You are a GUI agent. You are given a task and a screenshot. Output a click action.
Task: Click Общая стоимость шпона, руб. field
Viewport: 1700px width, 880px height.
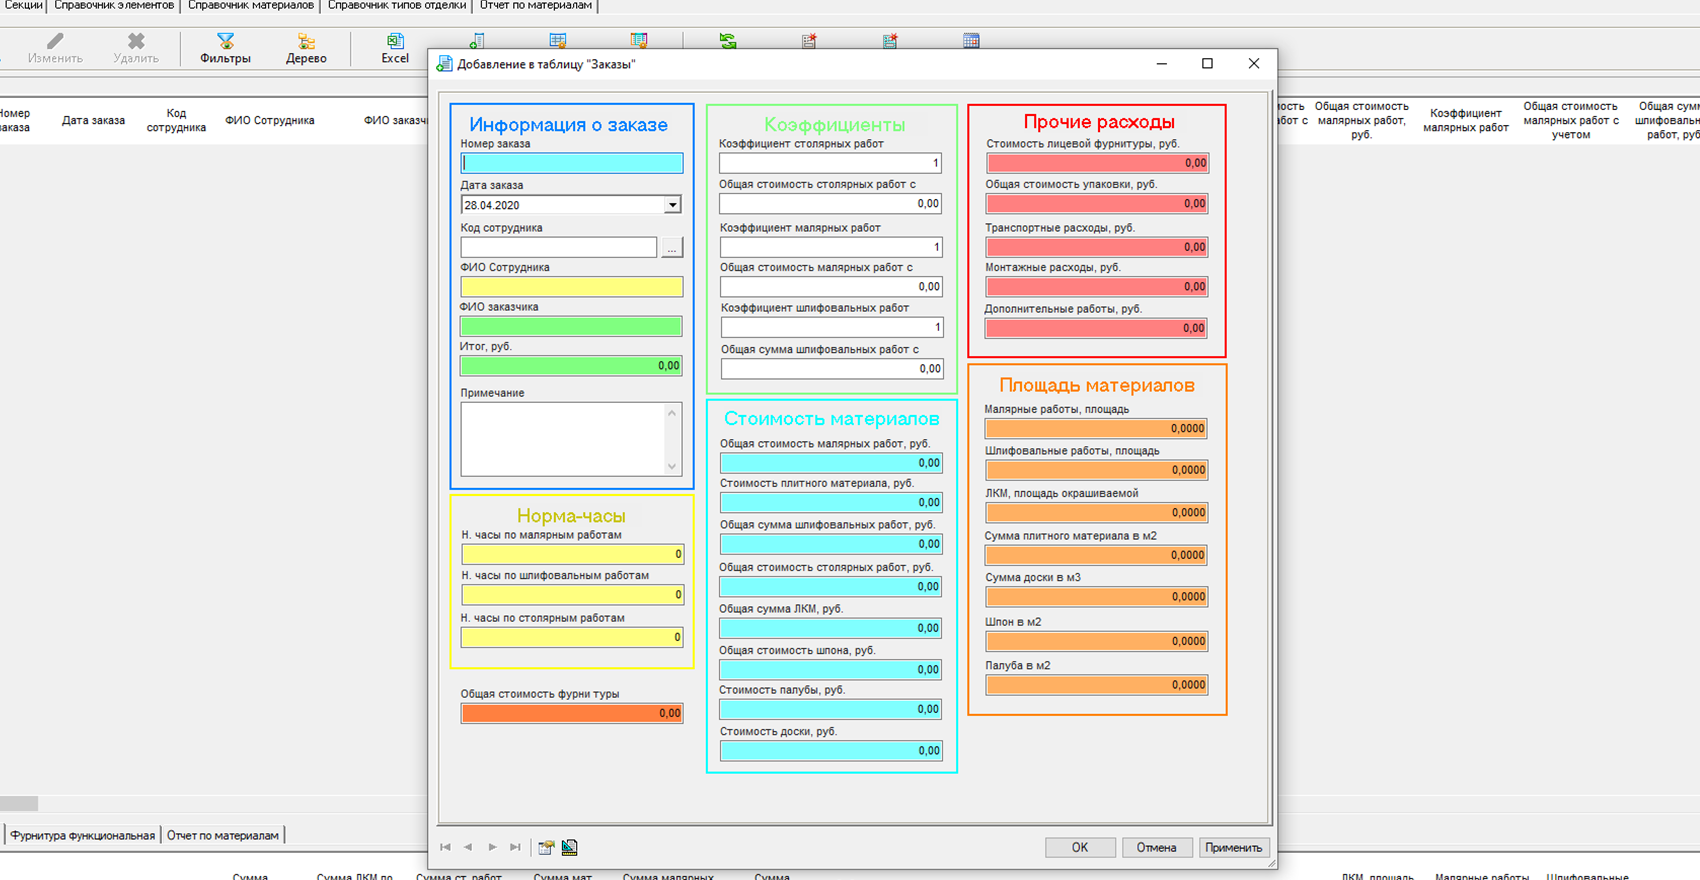pos(831,670)
